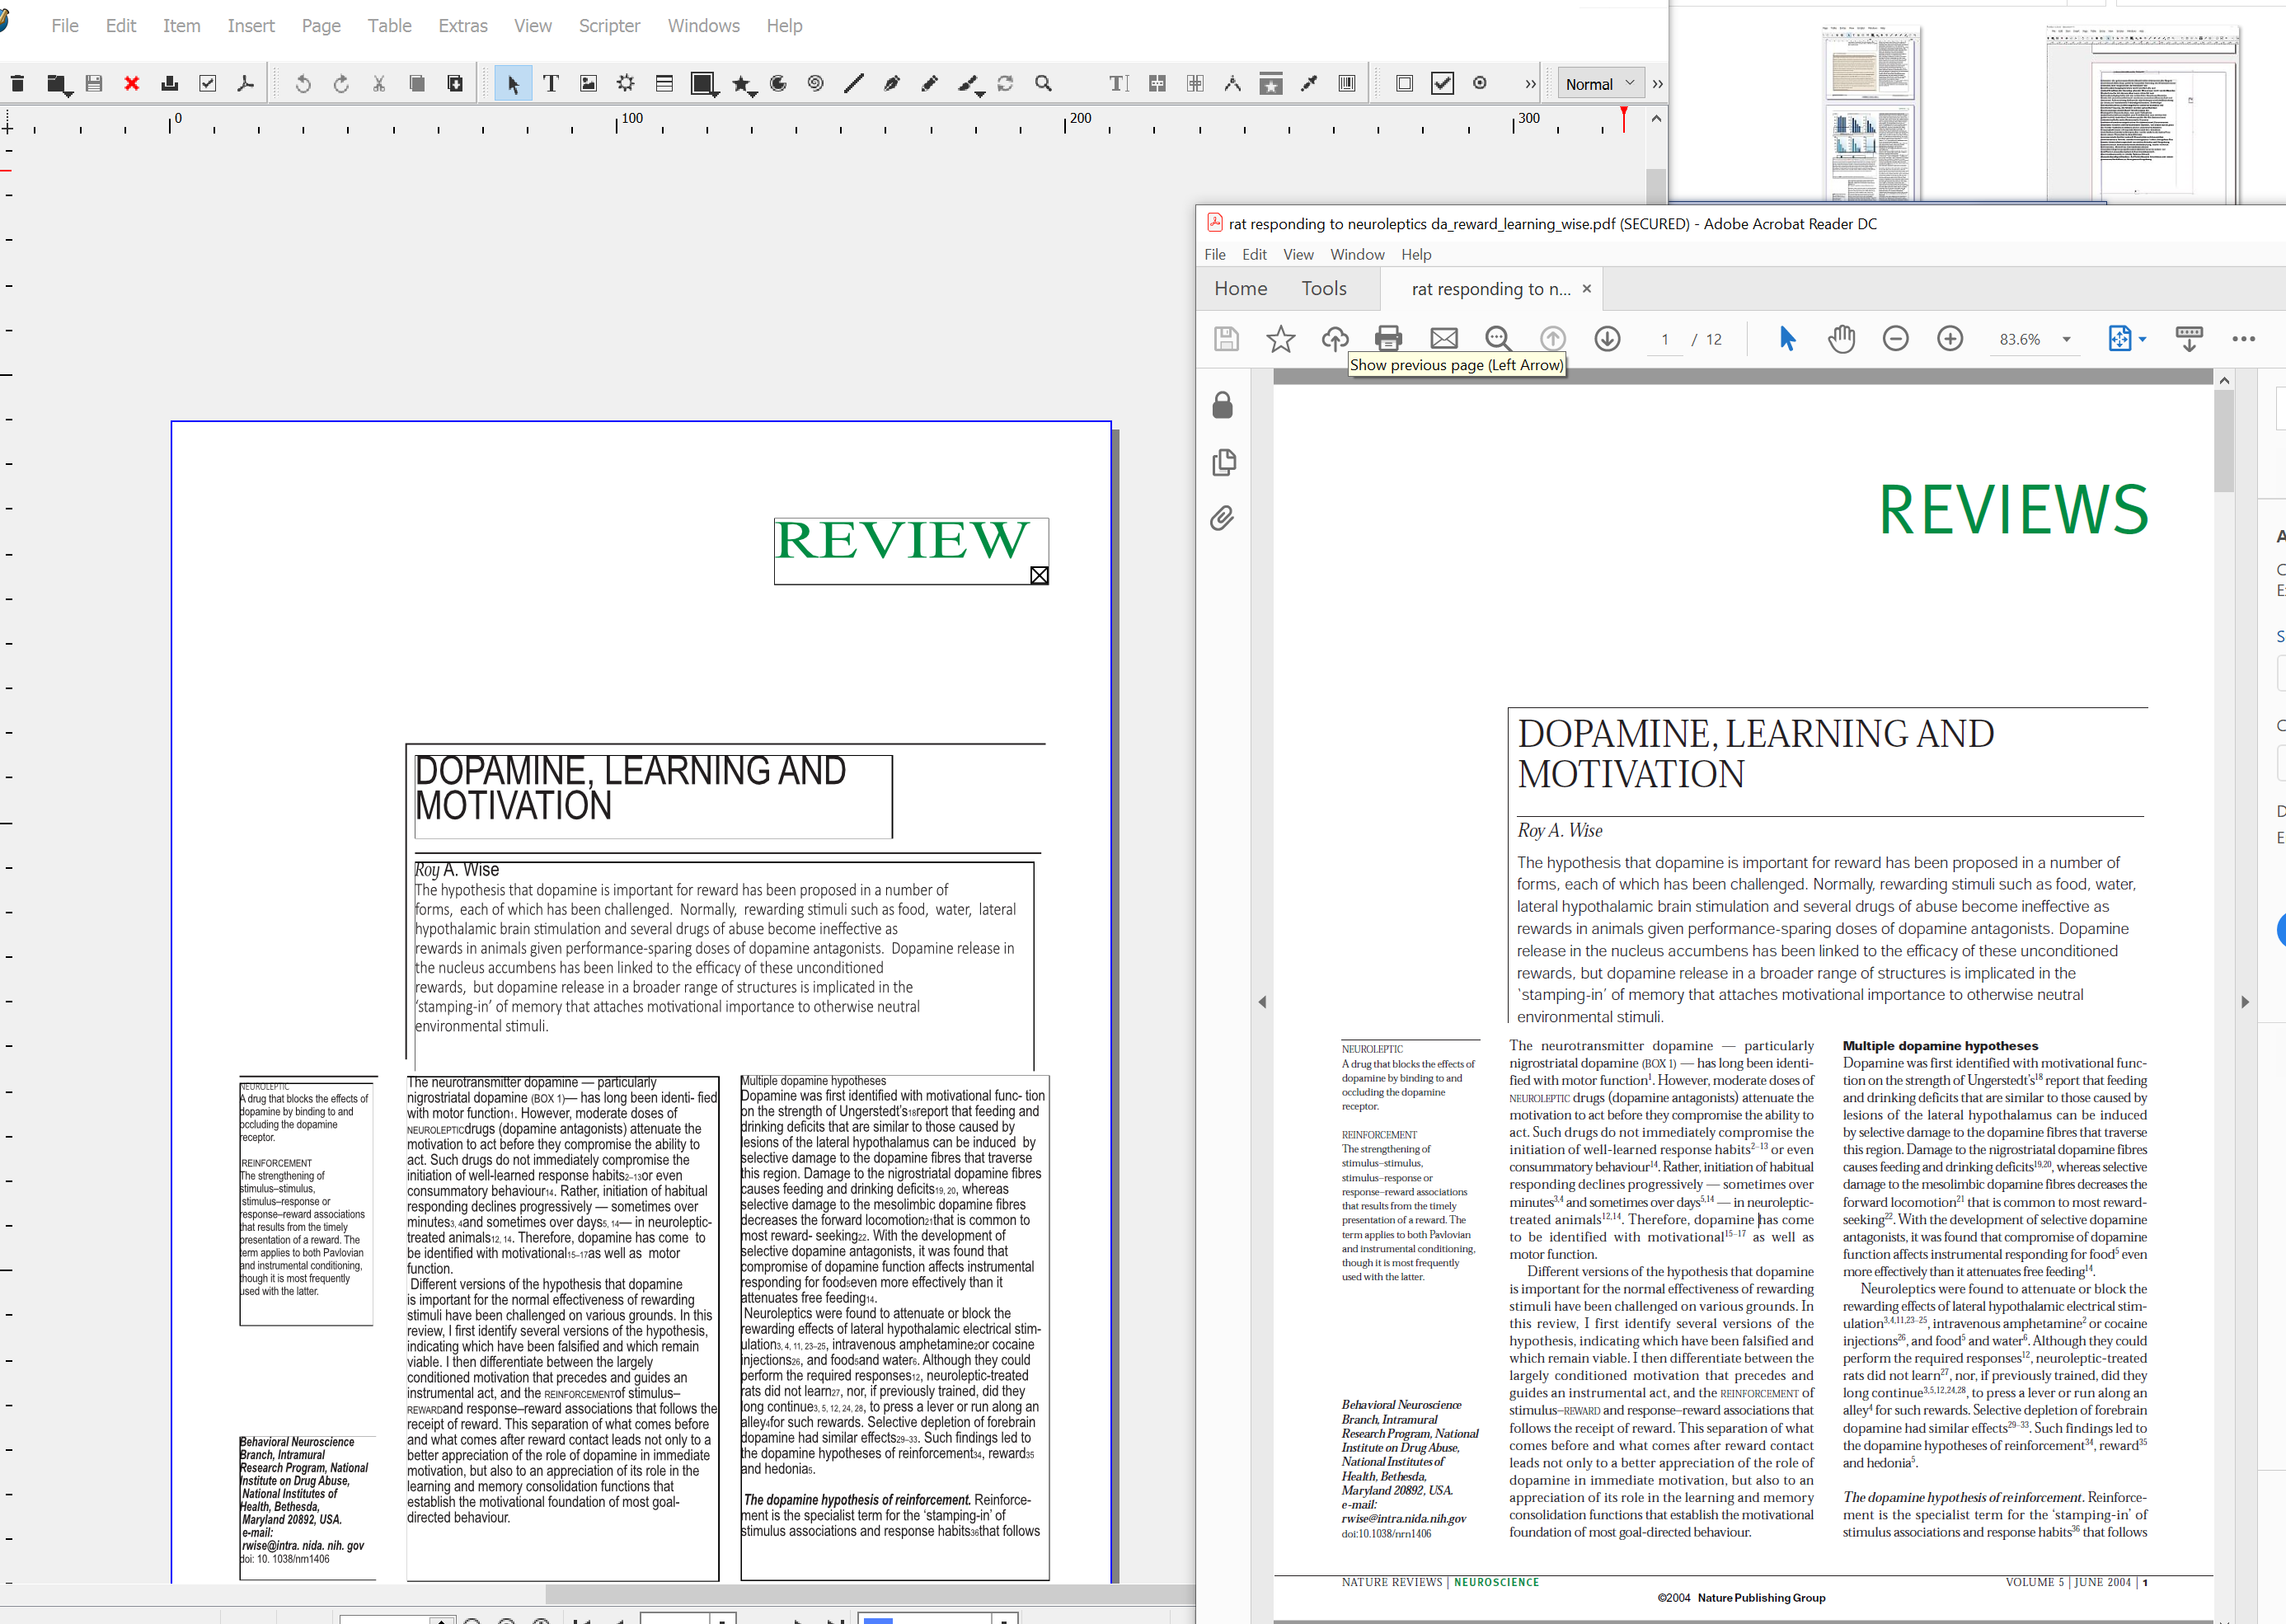Print the PDF document
Viewport: 2286px width, 1624px height.
(1388, 339)
